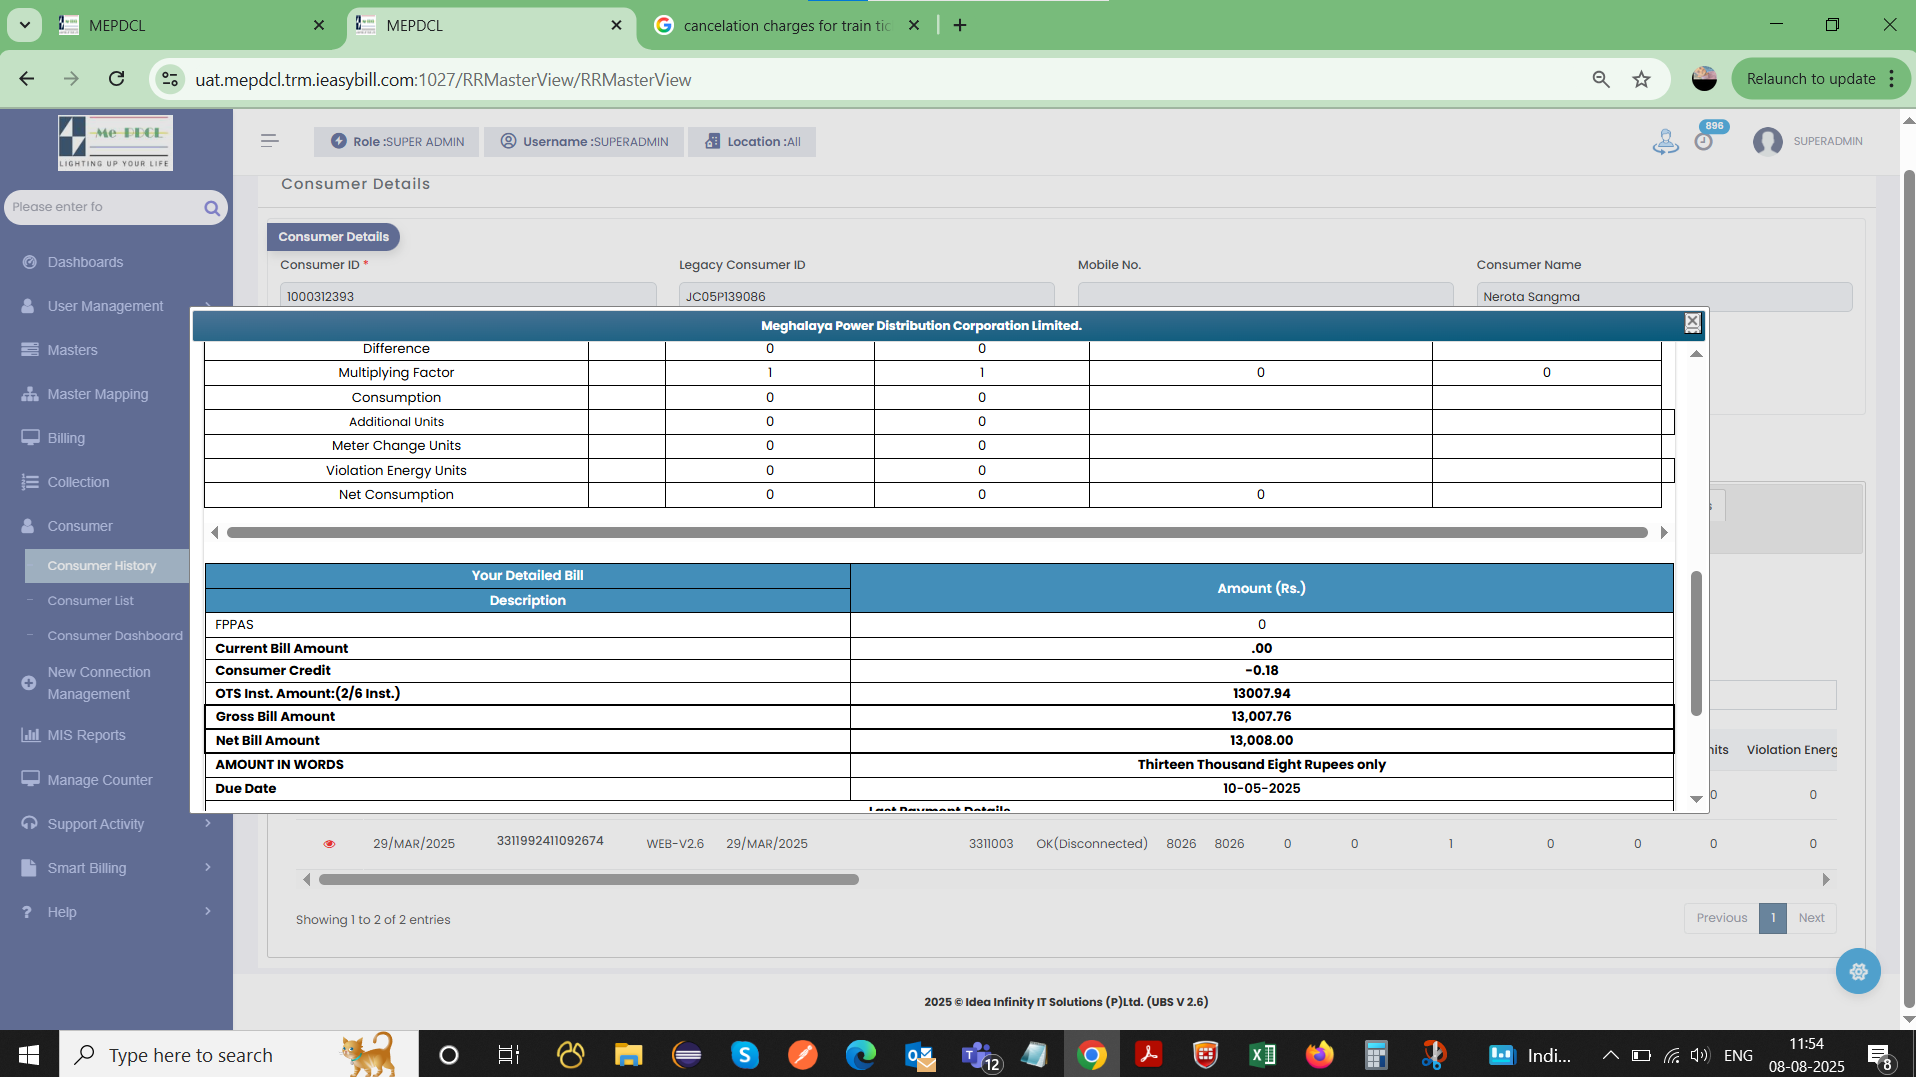The width and height of the screenshot is (1916, 1077).
Task: Open Excel from the Windows taskbar
Action: coord(1262,1054)
